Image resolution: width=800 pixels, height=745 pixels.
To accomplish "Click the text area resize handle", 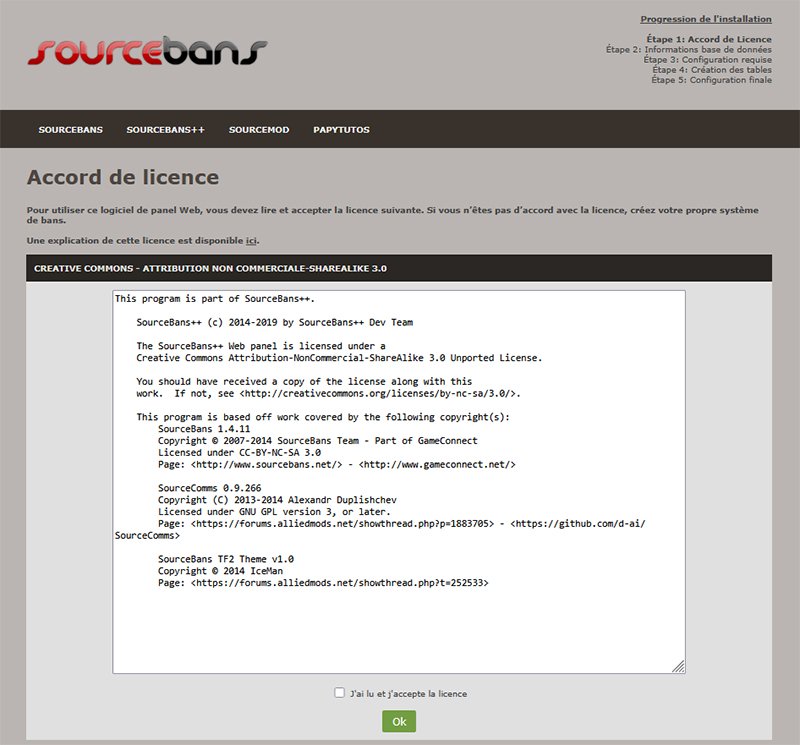I will 679,667.
